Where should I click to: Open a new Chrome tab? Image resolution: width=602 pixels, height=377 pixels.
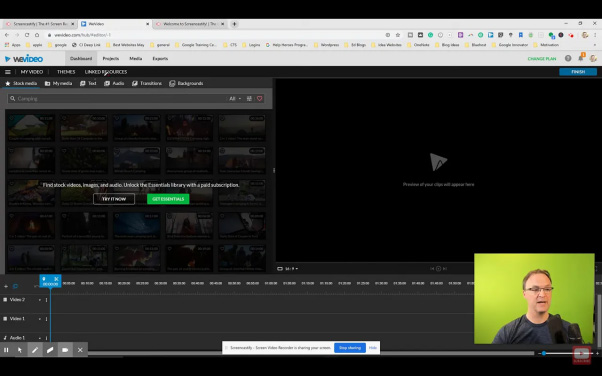[x=234, y=24]
